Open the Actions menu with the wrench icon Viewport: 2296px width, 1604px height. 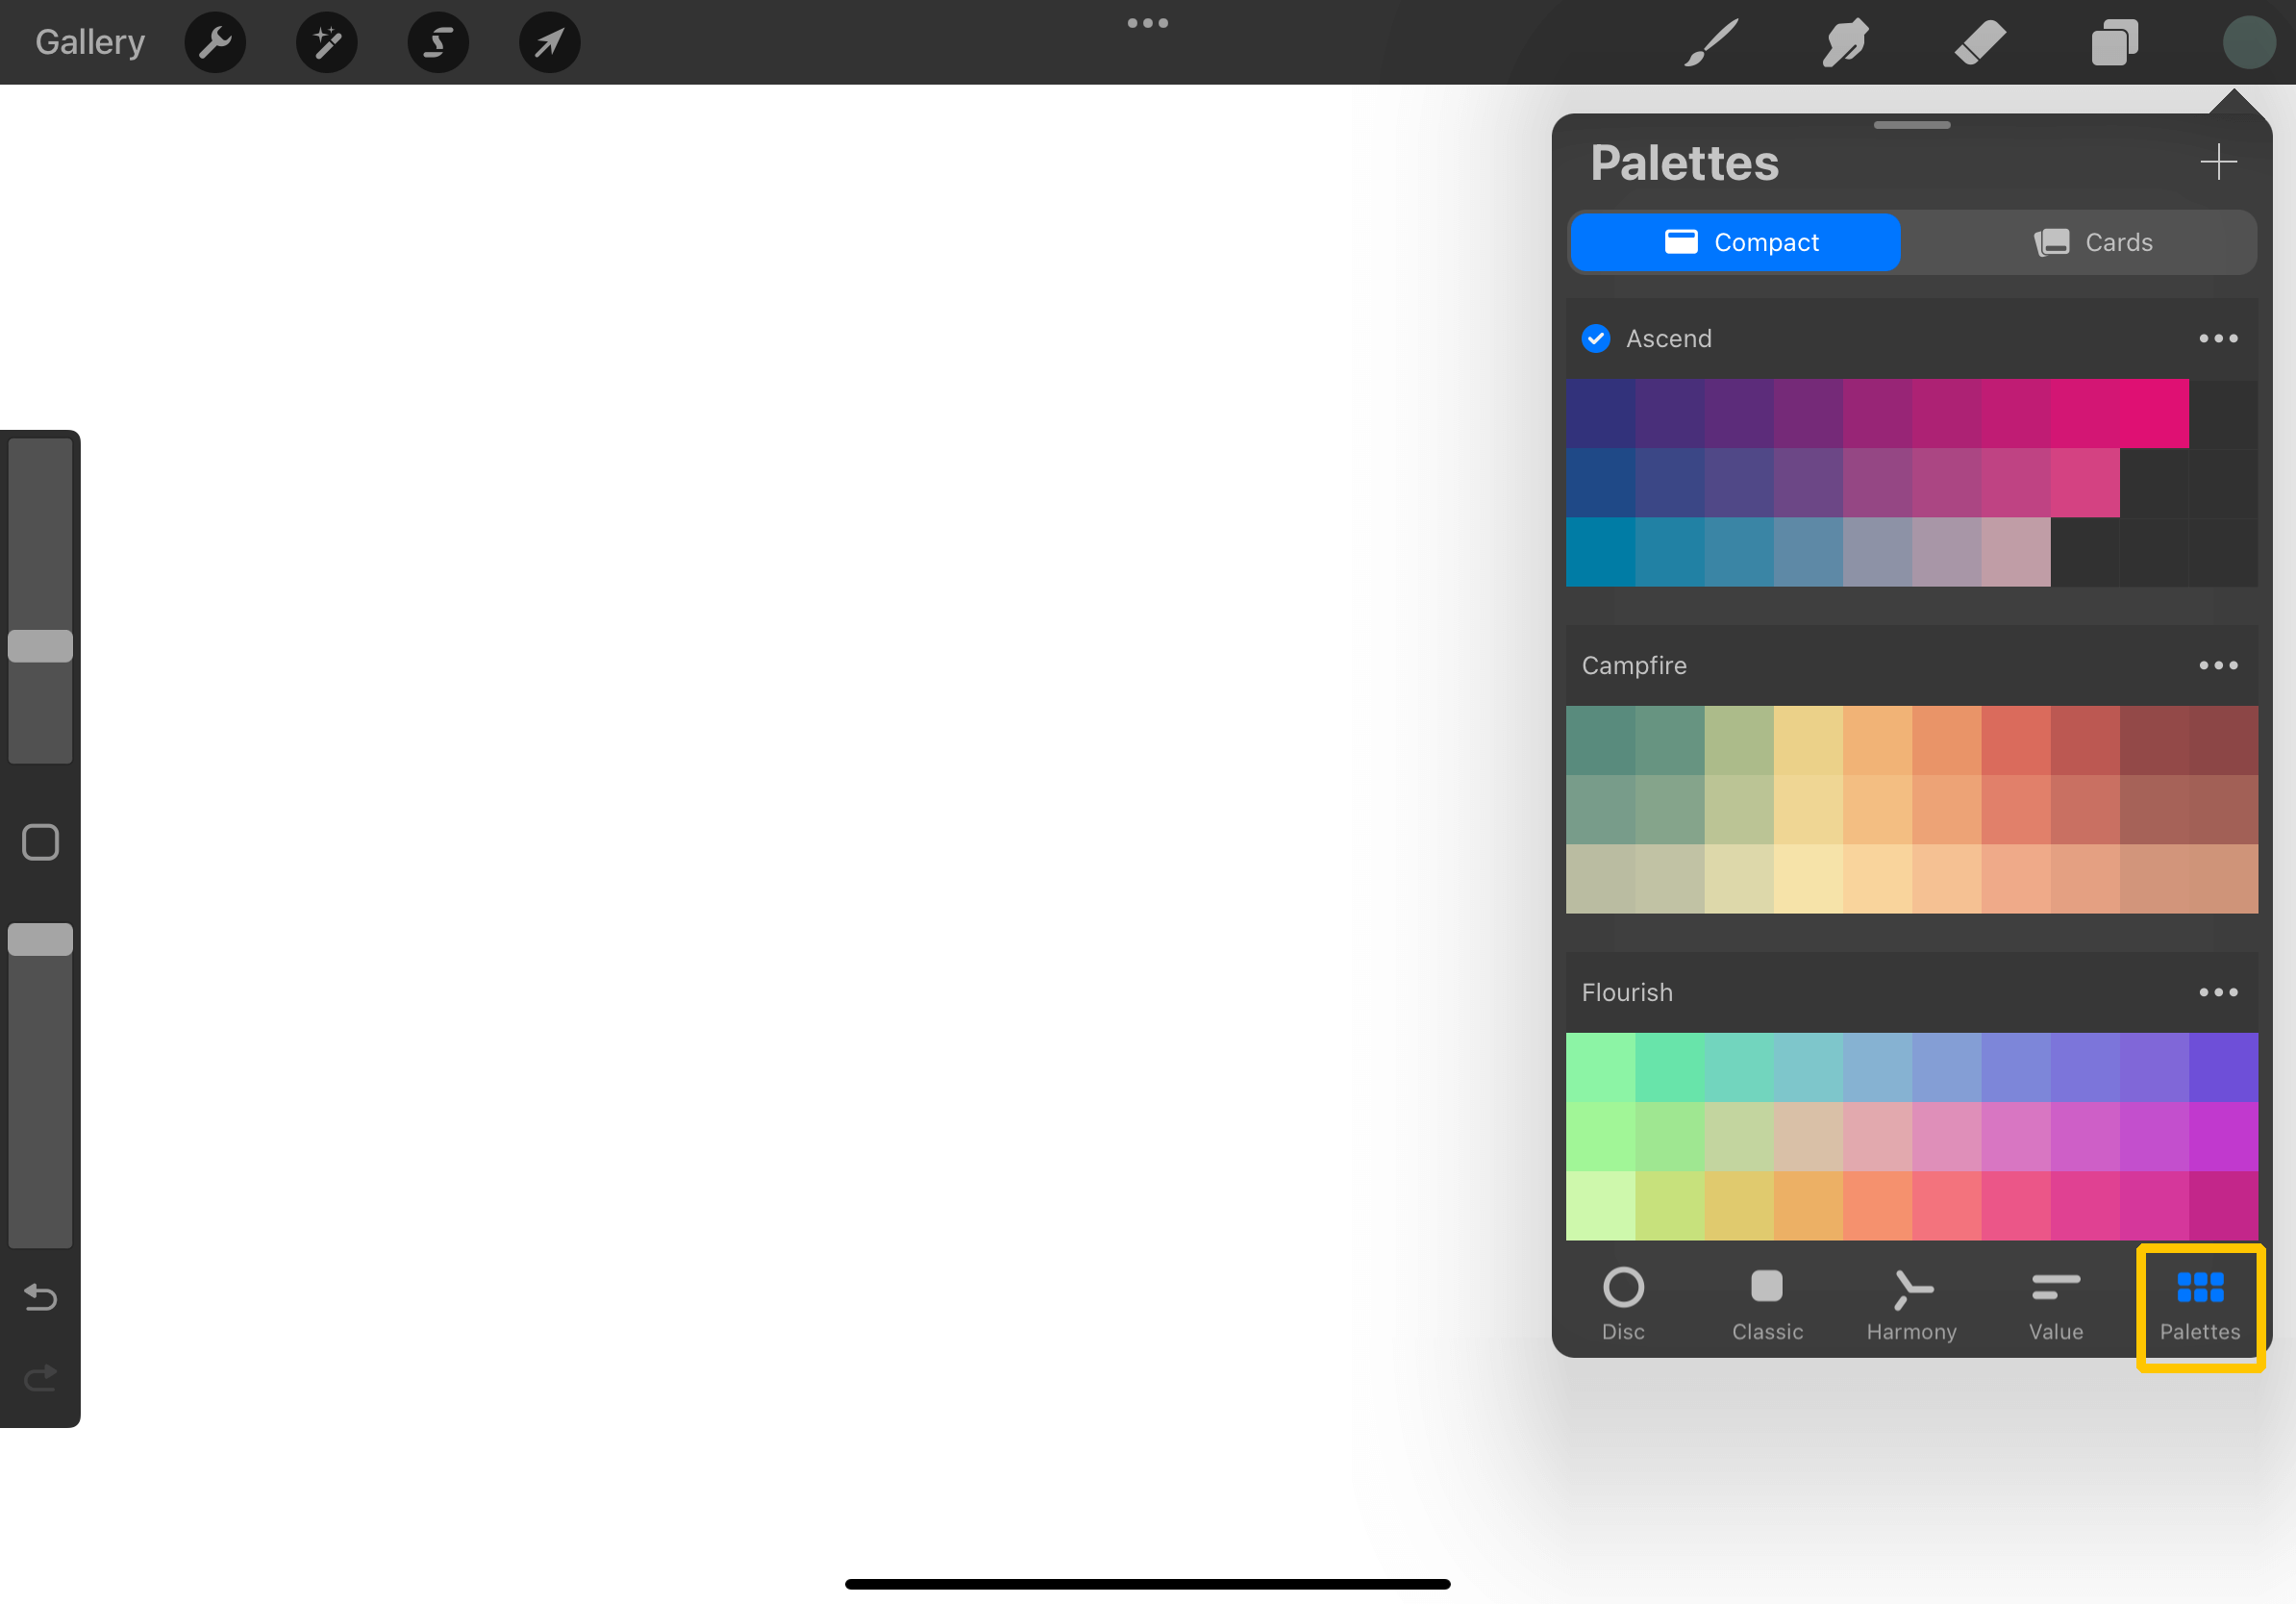coord(214,42)
